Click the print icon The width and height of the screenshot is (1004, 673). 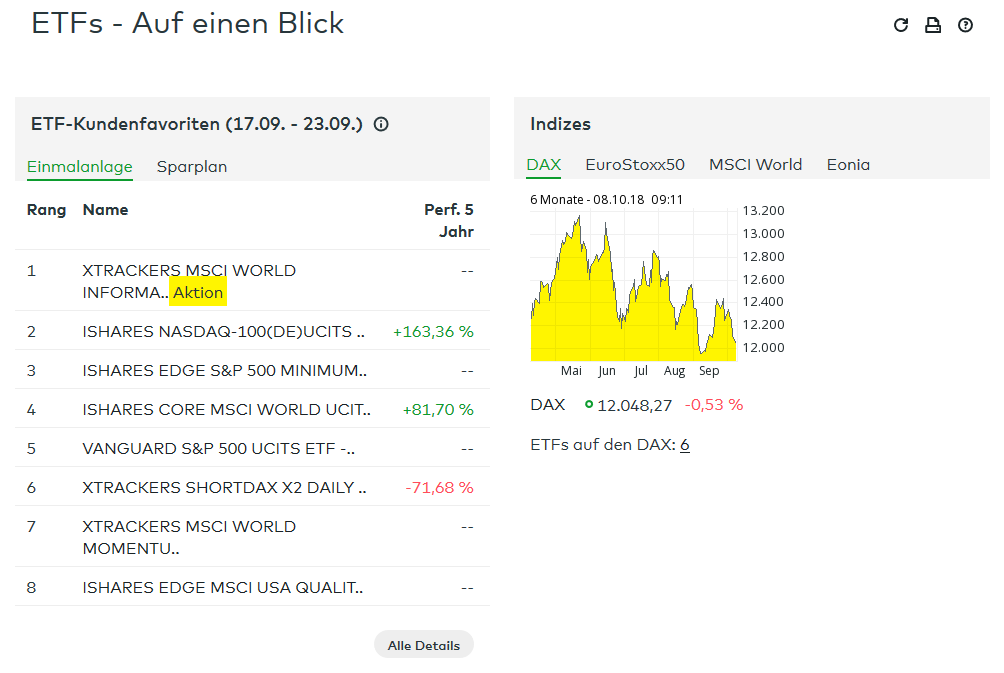pos(933,25)
